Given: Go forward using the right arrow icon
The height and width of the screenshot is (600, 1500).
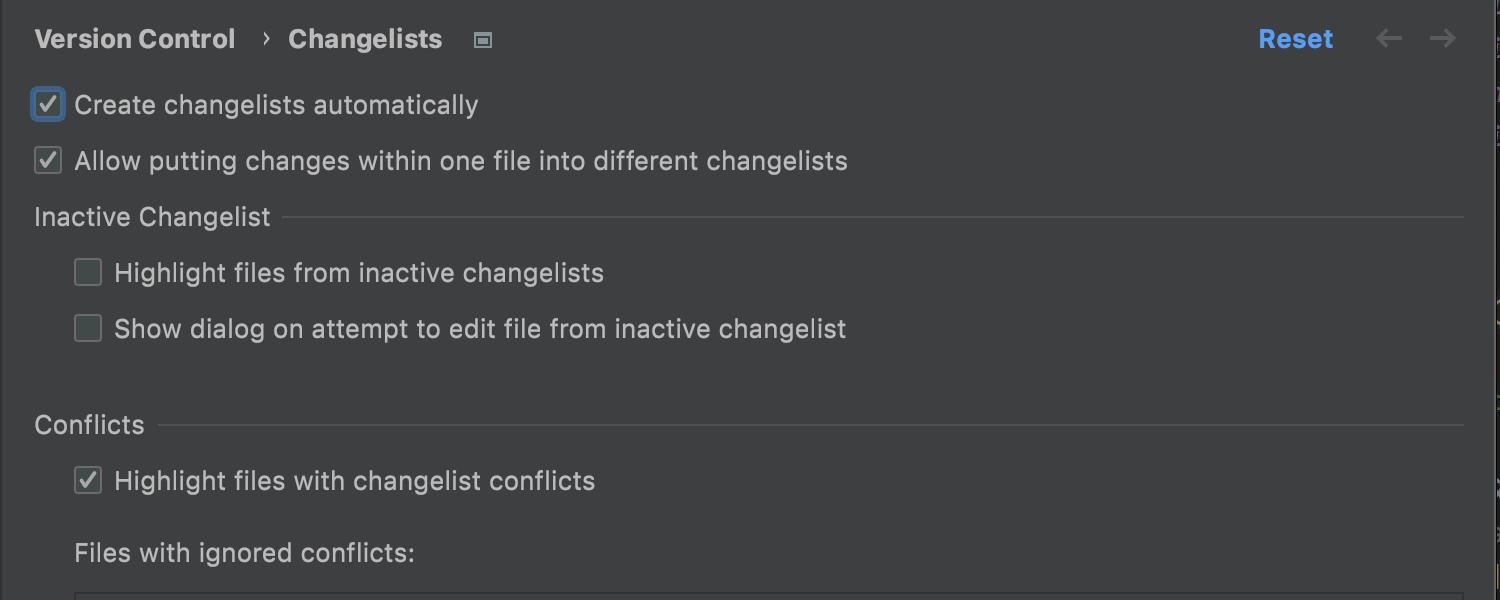Looking at the screenshot, I should pyautogui.click(x=1442, y=39).
